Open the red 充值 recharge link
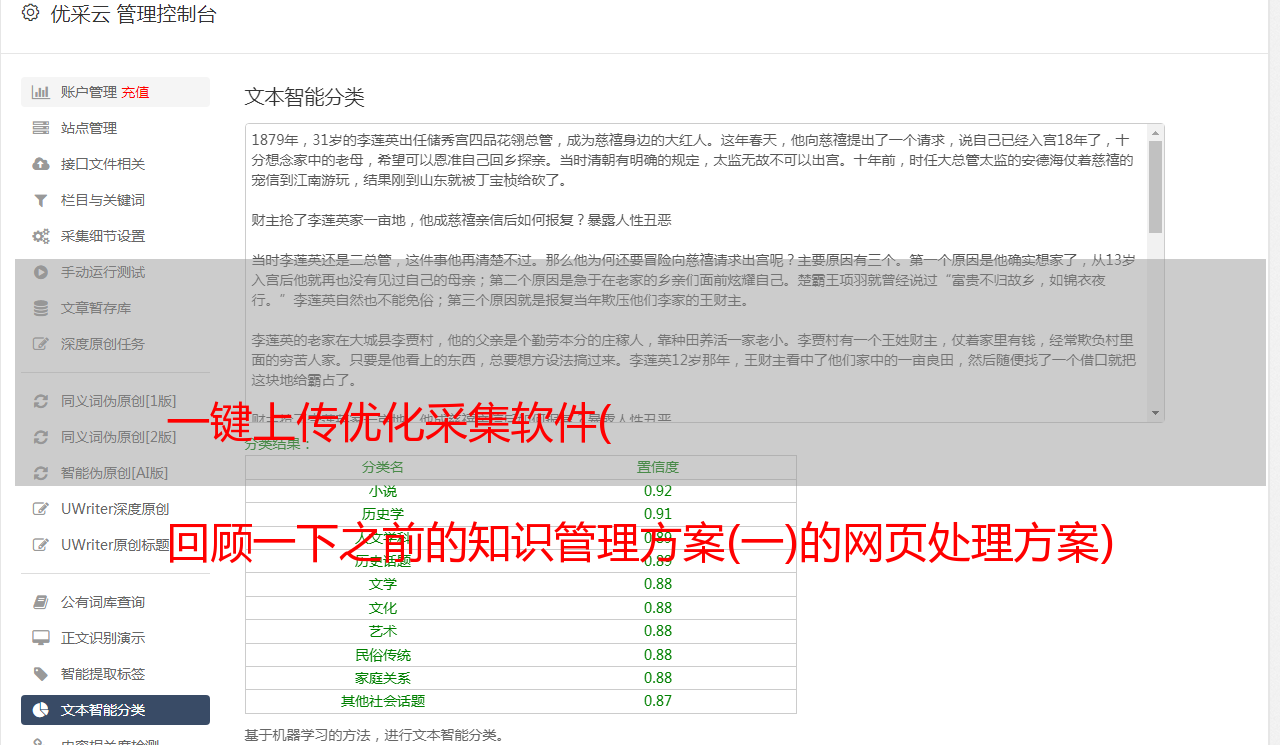This screenshot has height=745, width=1280. point(135,92)
